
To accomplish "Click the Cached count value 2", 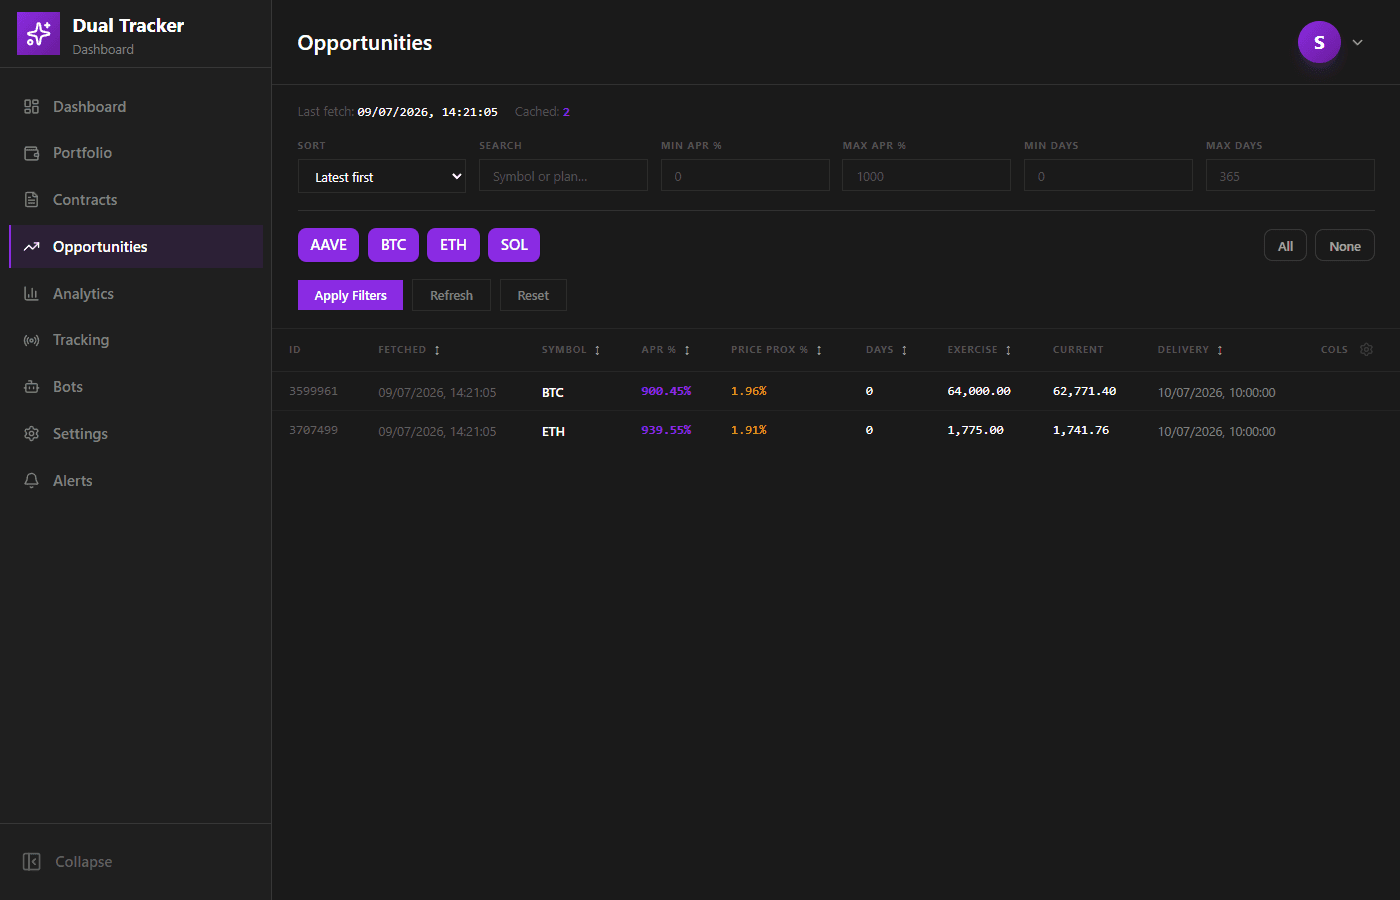I will pyautogui.click(x=566, y=112).
